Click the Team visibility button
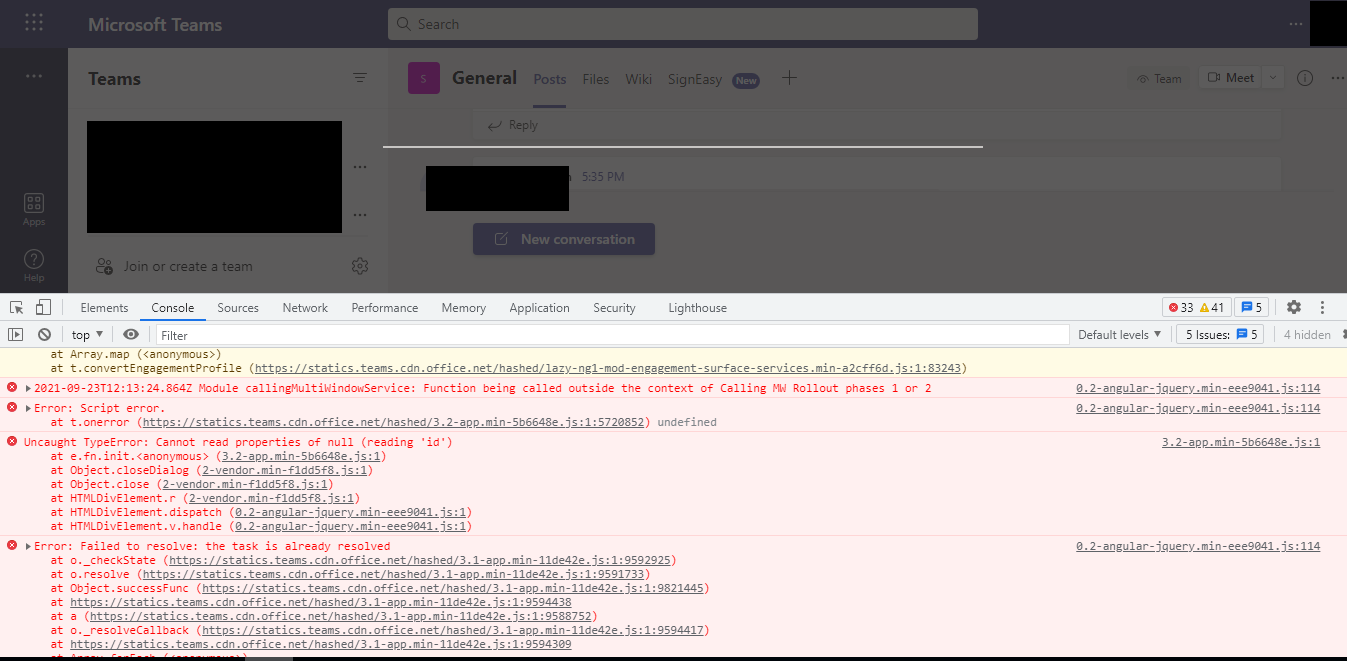Screen dimensions: 1347x661 pyautogui.click(x=1159, y=78)
